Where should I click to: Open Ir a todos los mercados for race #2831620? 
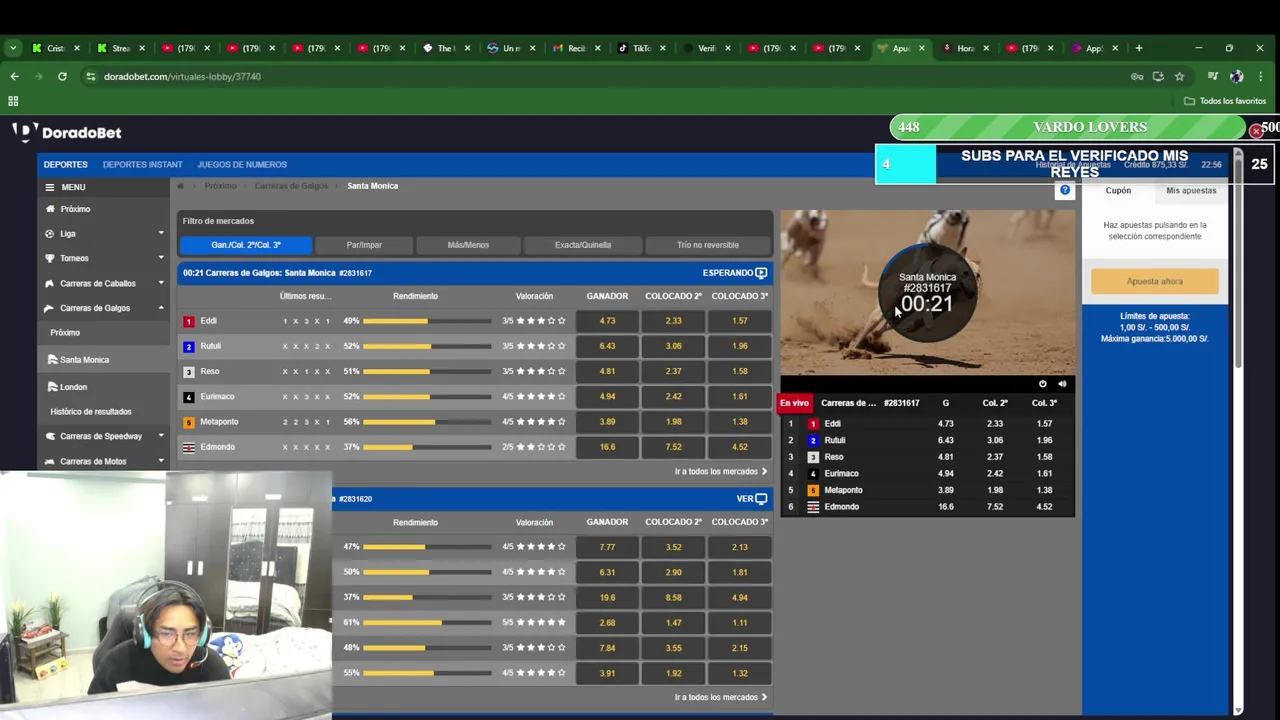(x=721, y=698)
